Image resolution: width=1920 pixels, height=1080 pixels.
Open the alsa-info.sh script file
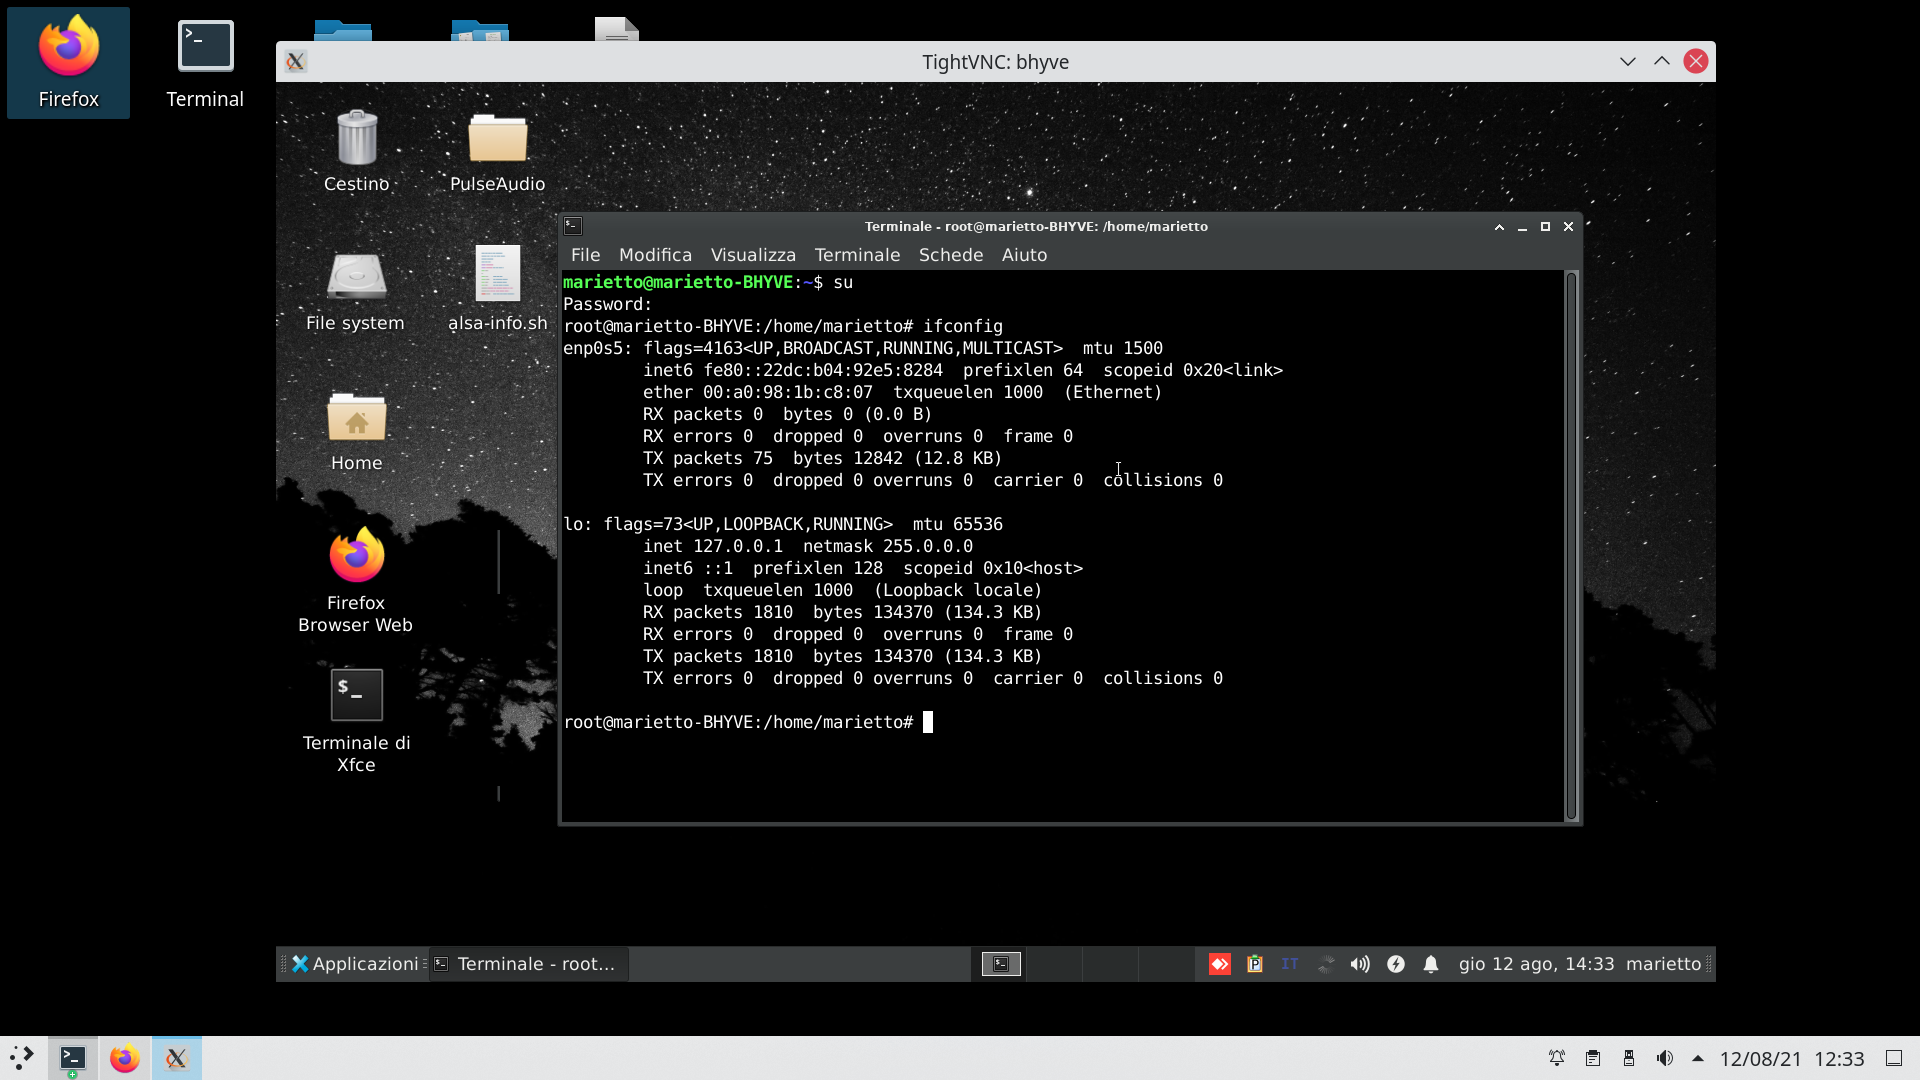(x=497, y=275)
